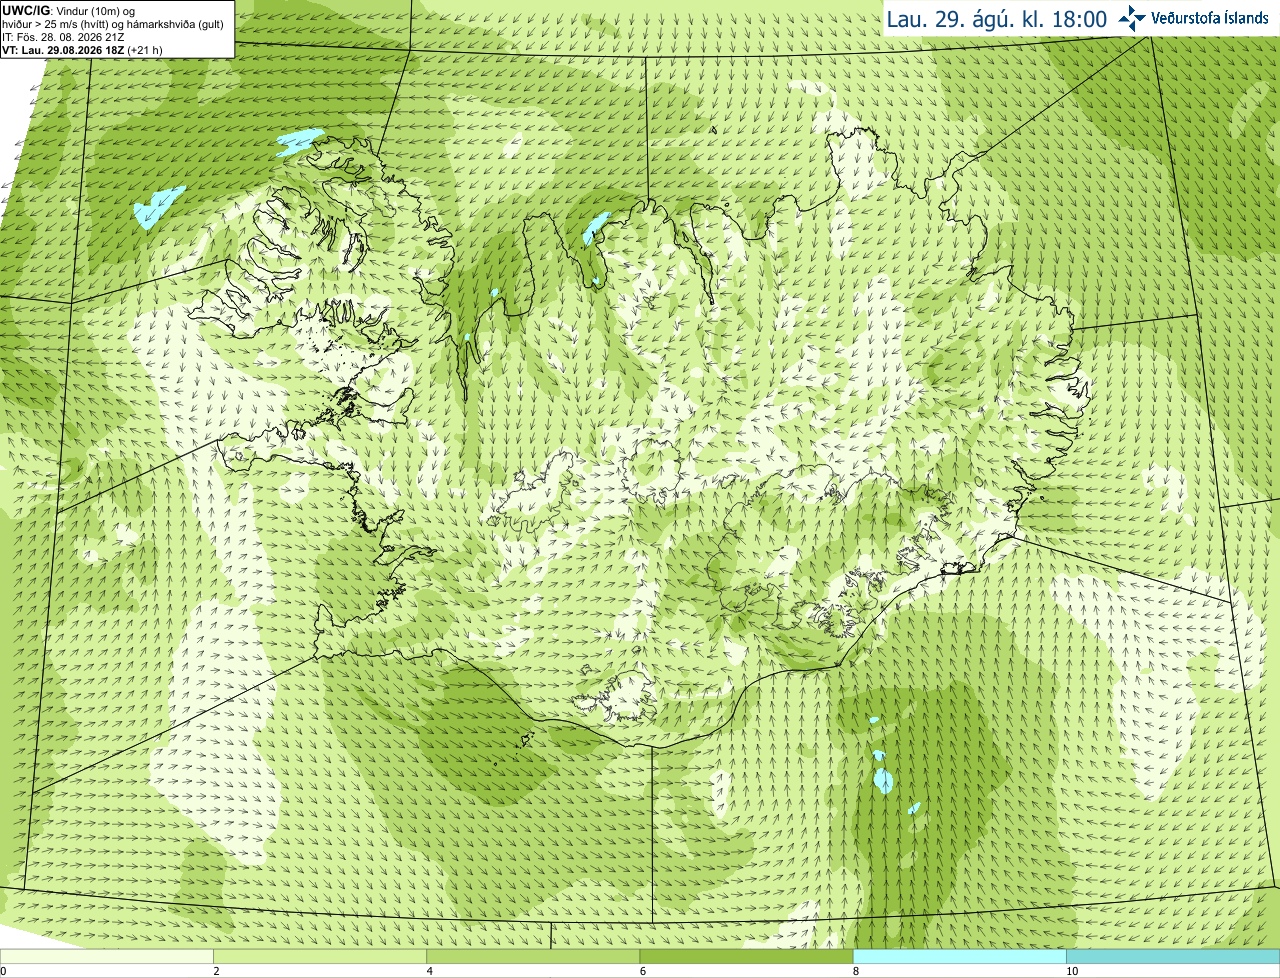The image size is (1280, 978).
Task: Click the Veðurstofa Íslands logo icon
Action: pos(1132,18)
